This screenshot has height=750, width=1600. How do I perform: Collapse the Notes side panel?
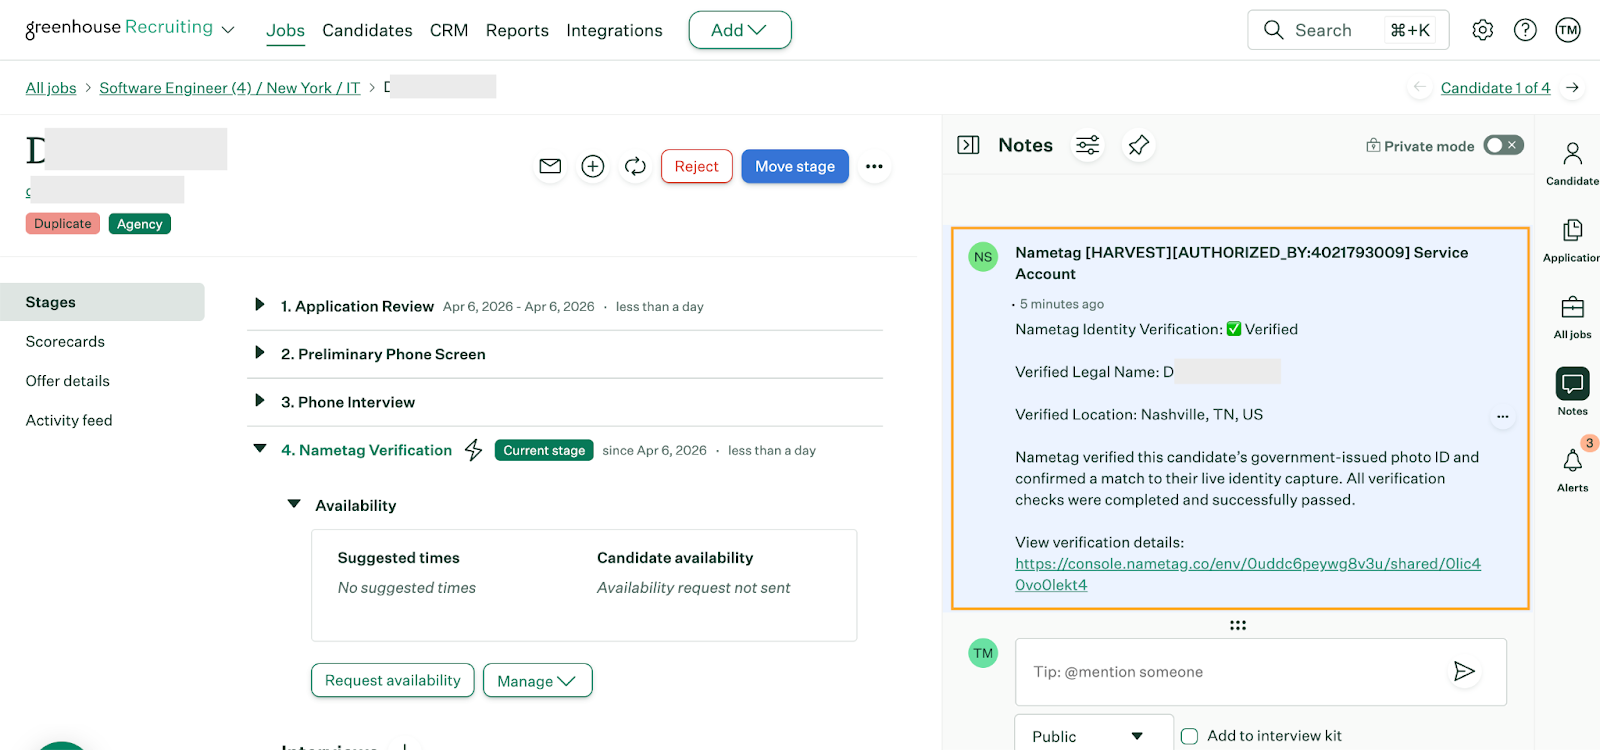coord(968,146)
